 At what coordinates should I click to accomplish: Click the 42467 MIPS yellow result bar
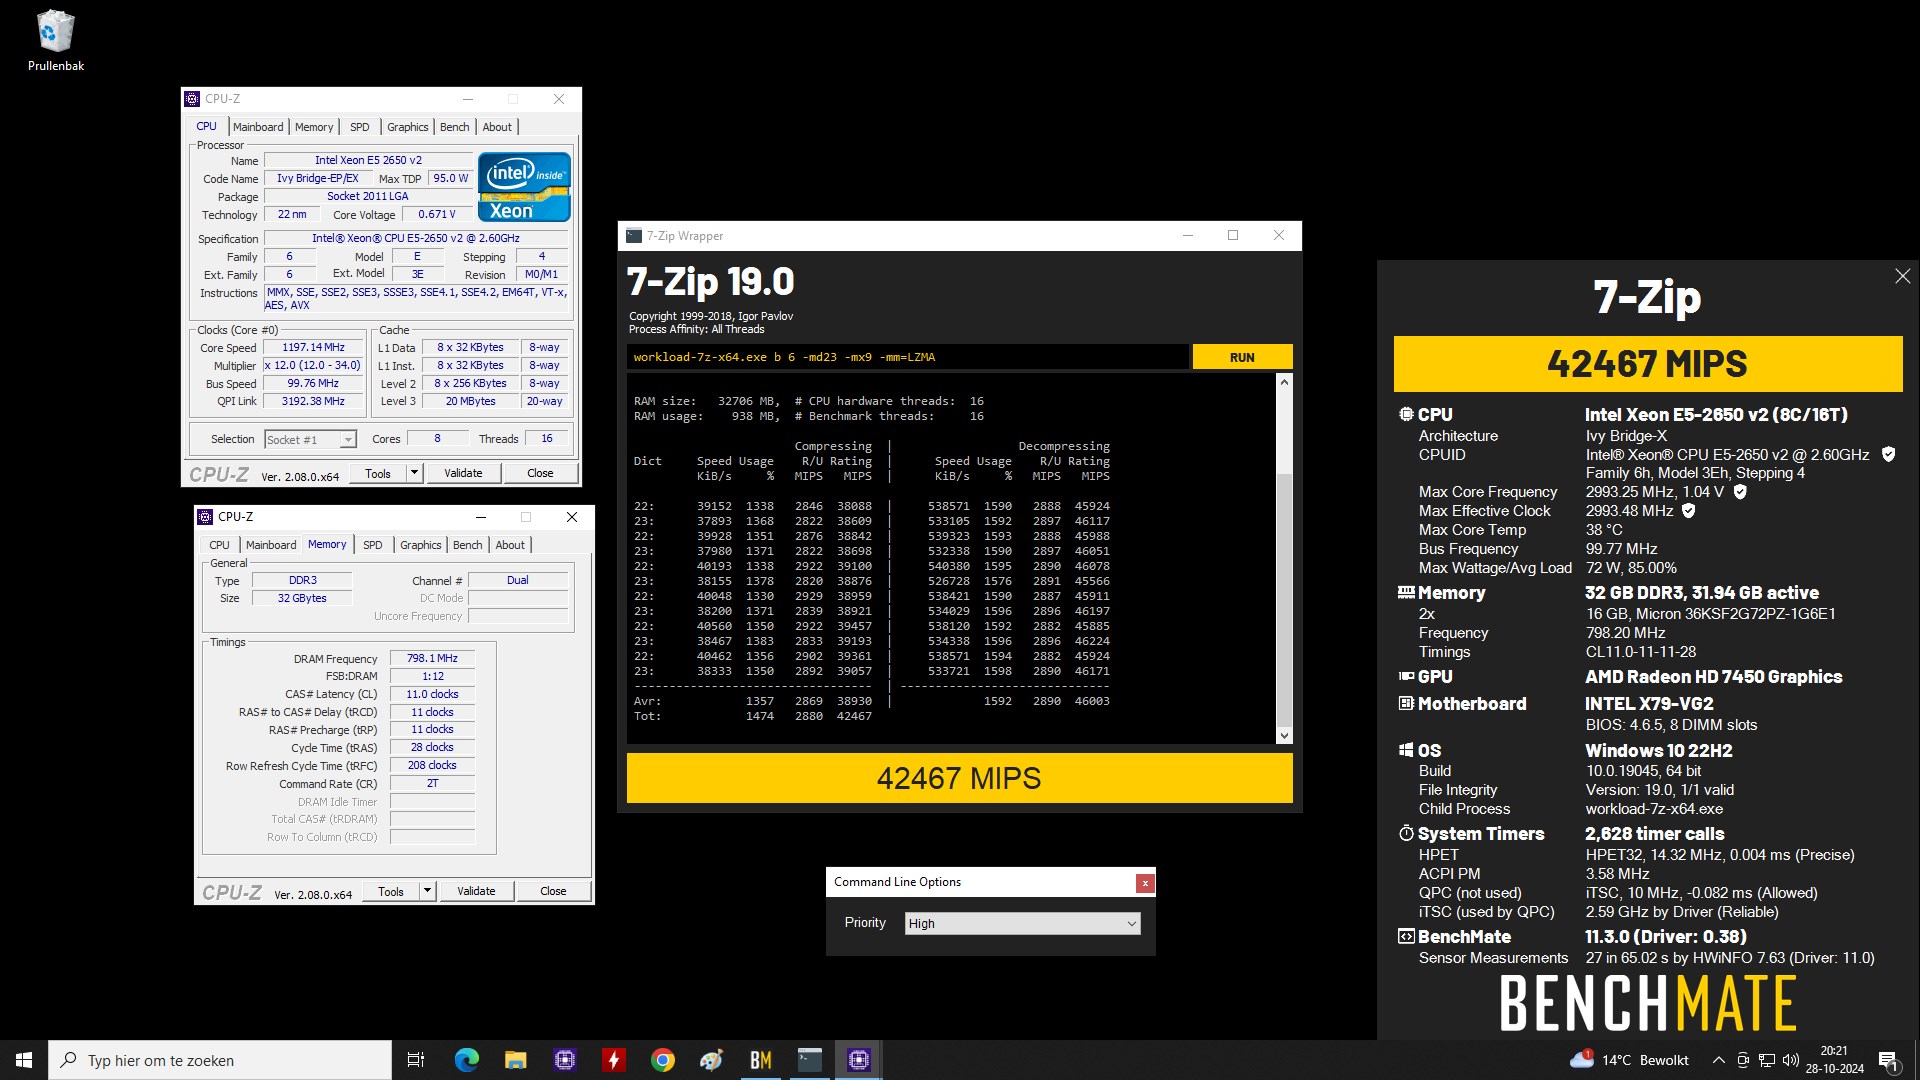(x=959, y=778)
